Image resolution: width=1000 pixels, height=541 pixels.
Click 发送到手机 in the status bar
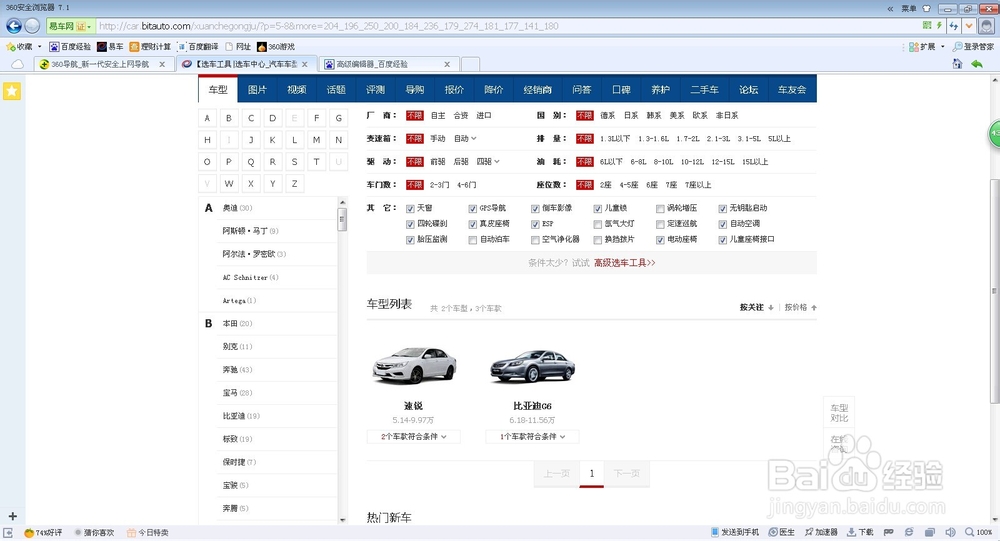pyautogui.click(x=735, y=532)
